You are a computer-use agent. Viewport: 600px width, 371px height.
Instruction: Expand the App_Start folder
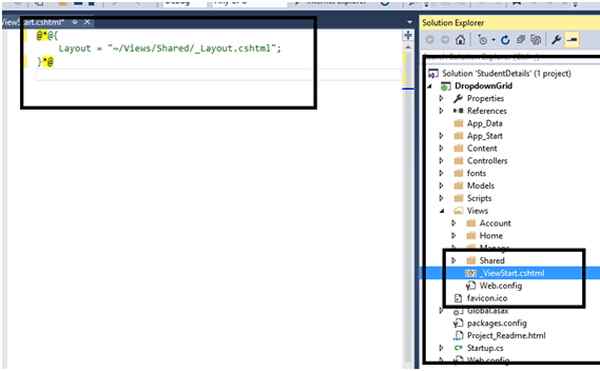(441, 136)
